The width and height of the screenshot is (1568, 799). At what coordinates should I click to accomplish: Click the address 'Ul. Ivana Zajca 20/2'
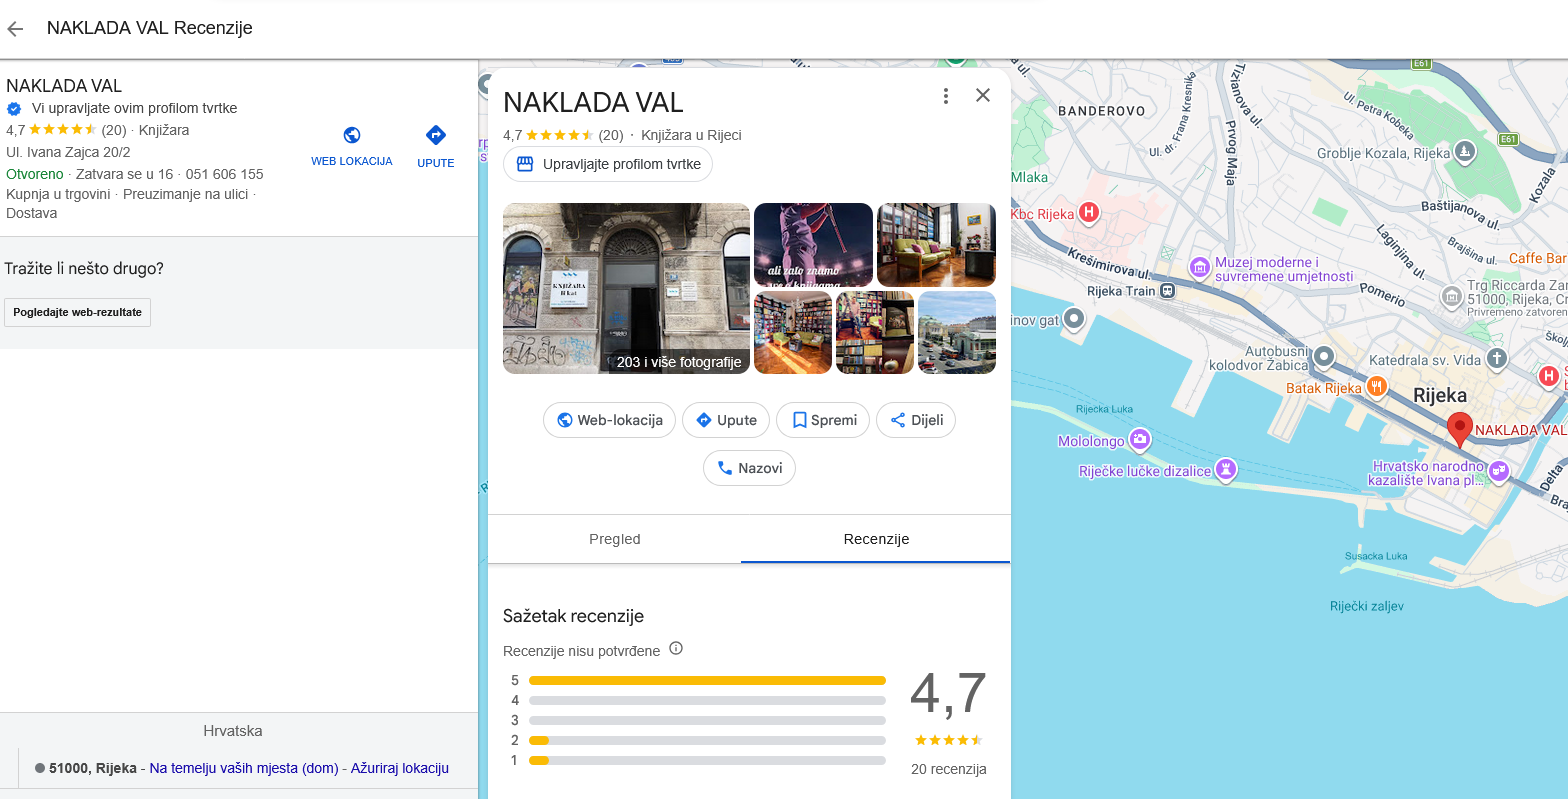tap(68, 152)
